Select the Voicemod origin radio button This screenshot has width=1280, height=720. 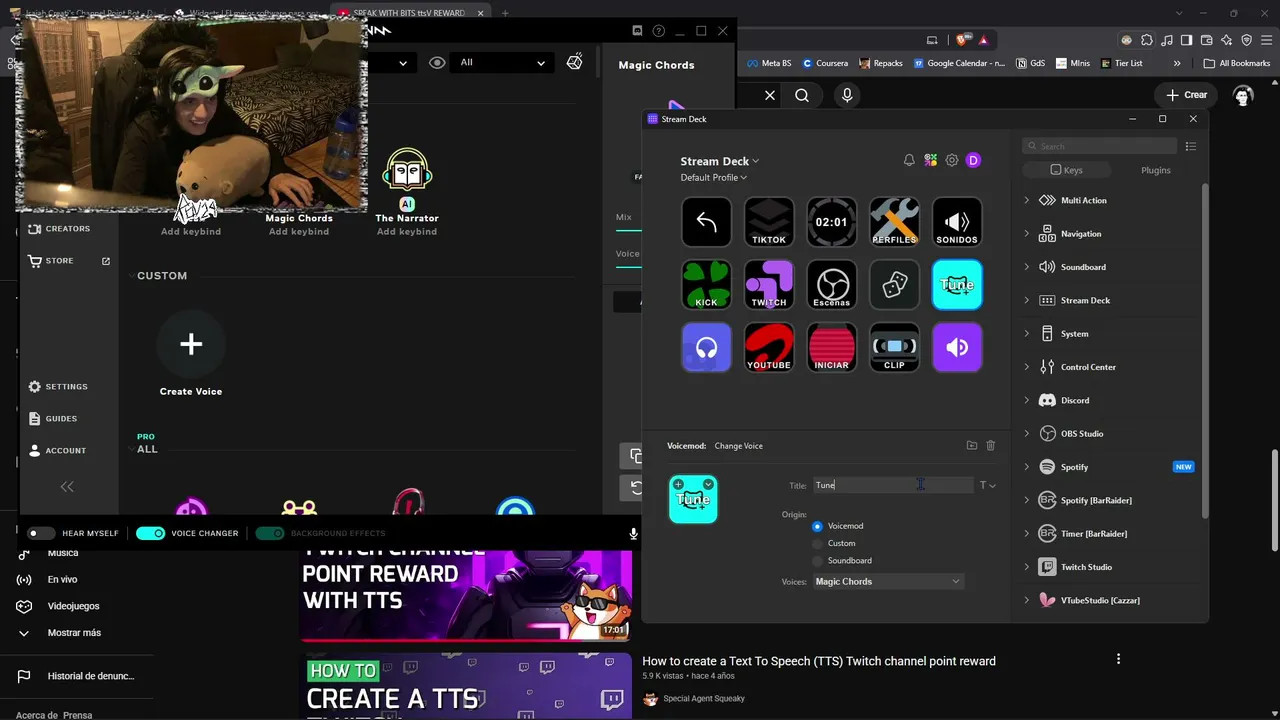[818, 526]
